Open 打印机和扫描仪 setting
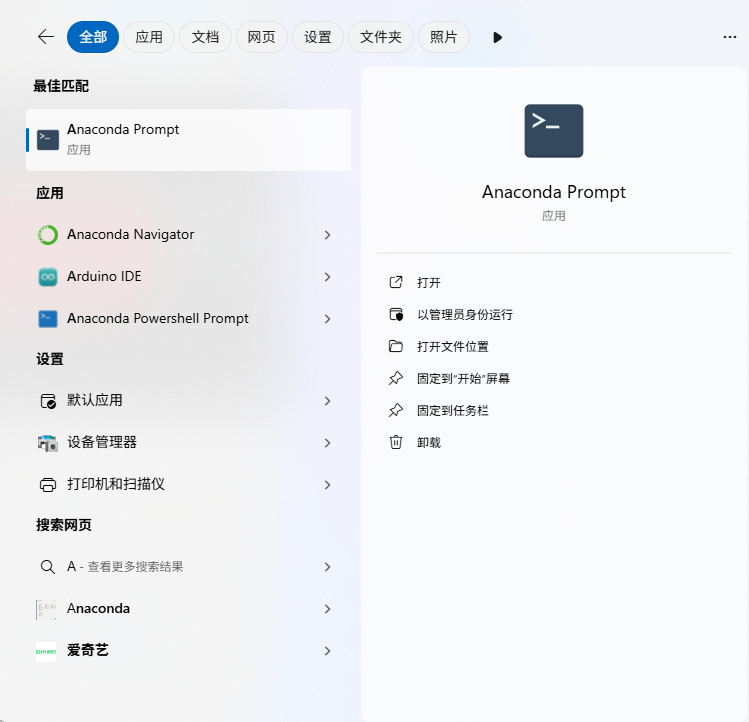Viewport: 749px width, 722px height. [x=188, y=485]
